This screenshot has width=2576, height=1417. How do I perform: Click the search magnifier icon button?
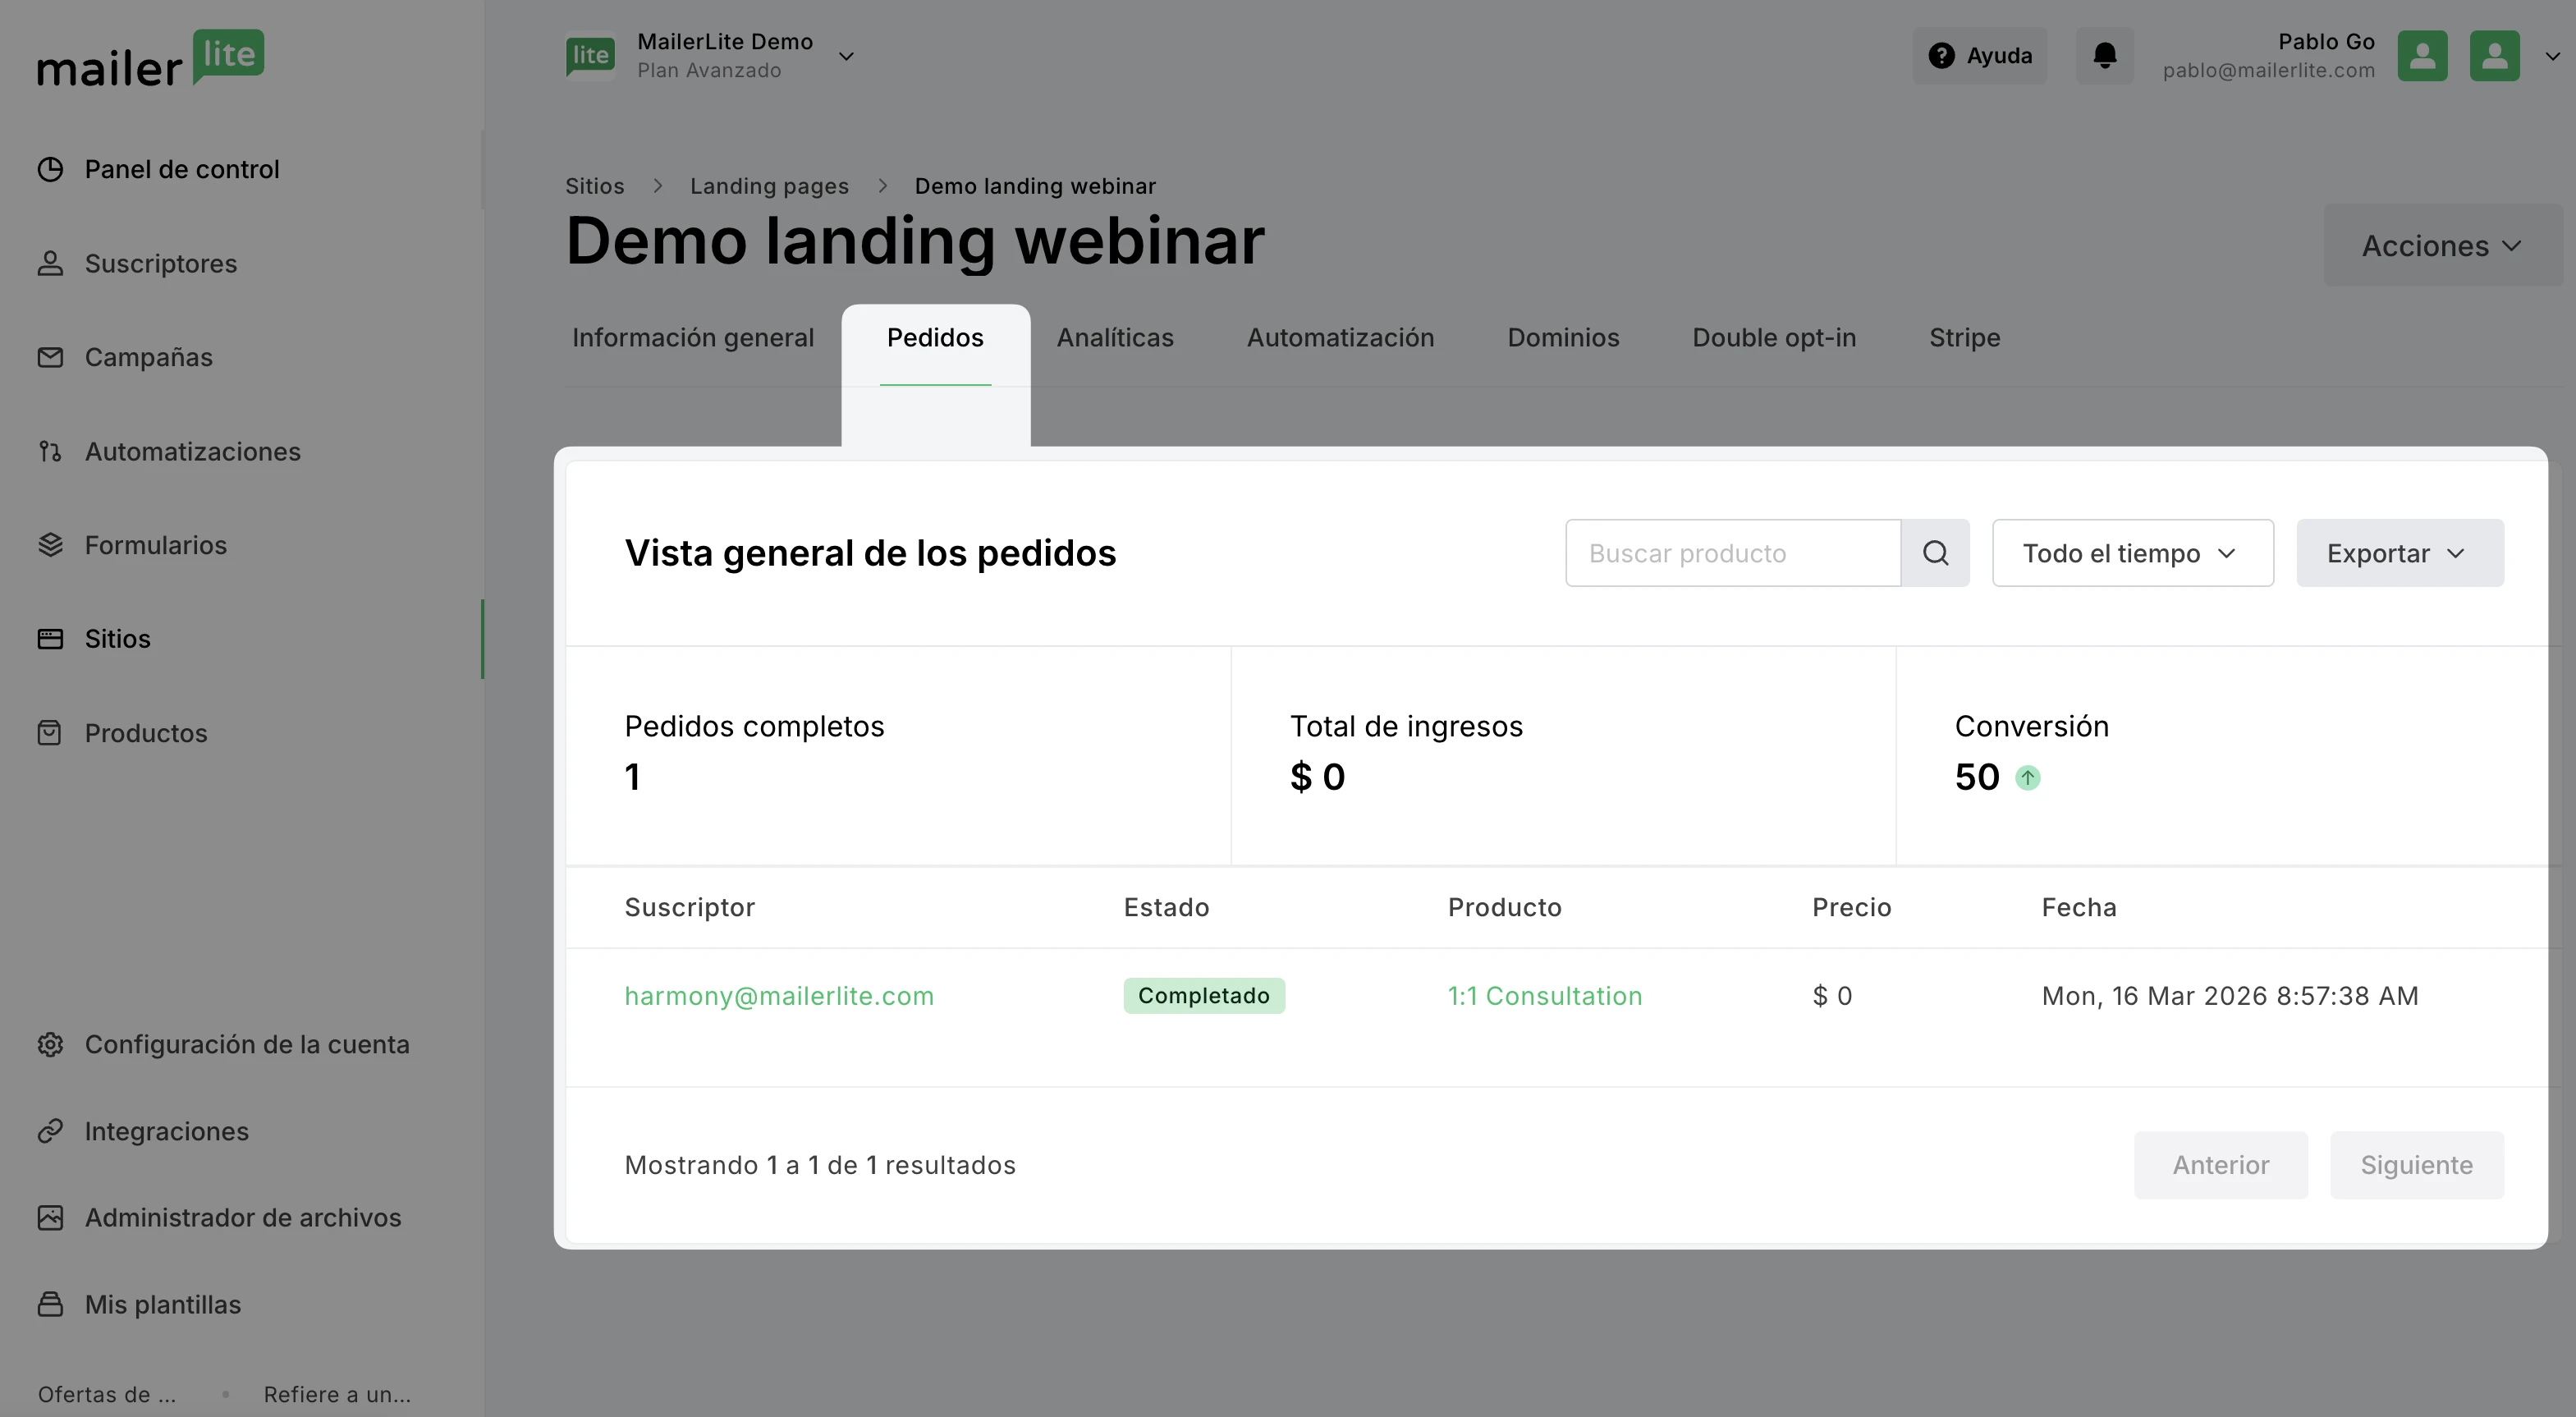coord(1935,553)
